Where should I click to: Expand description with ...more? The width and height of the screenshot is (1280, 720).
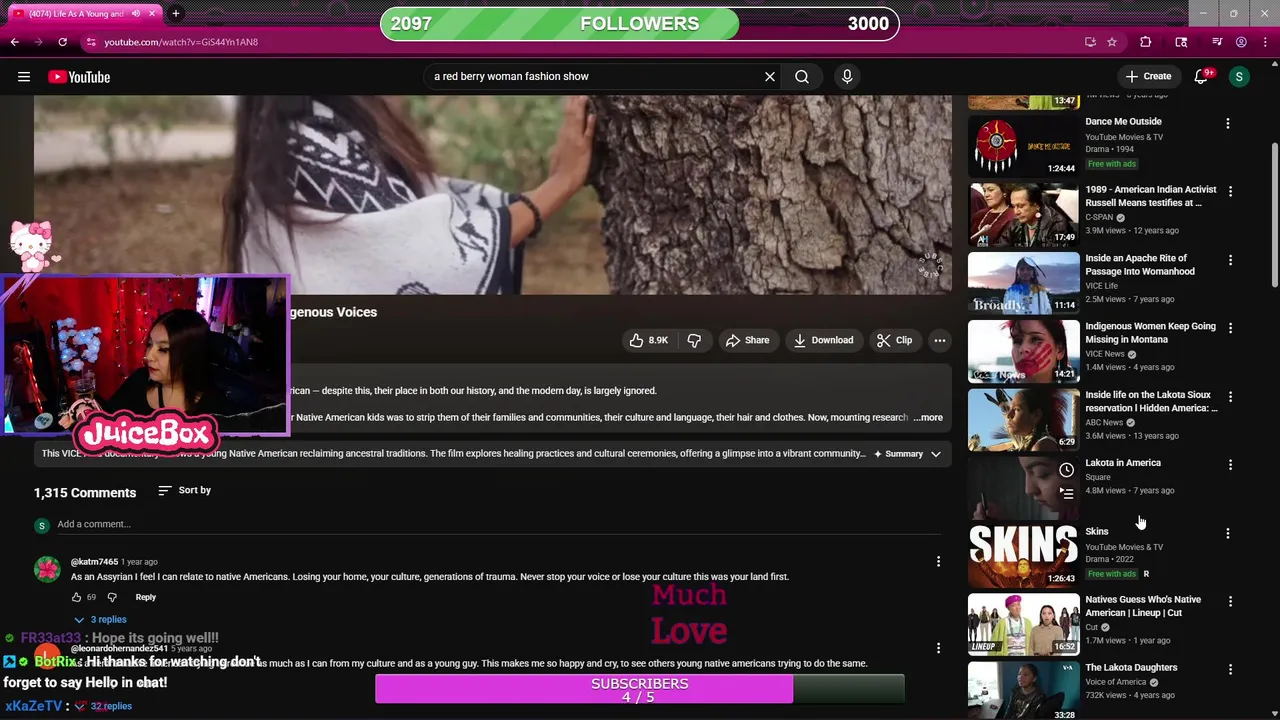tap(927, 417)
